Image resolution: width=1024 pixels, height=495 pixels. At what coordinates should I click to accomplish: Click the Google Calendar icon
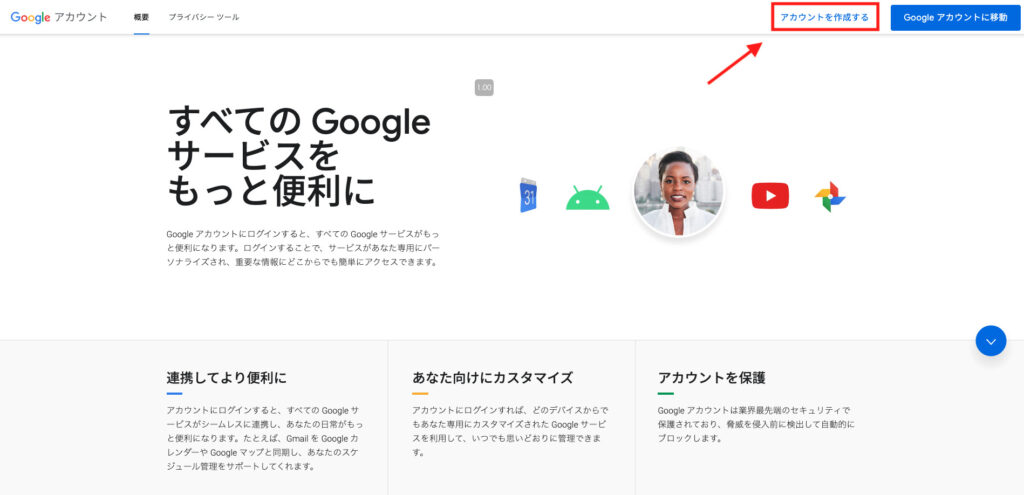click(x=528, y=195)
